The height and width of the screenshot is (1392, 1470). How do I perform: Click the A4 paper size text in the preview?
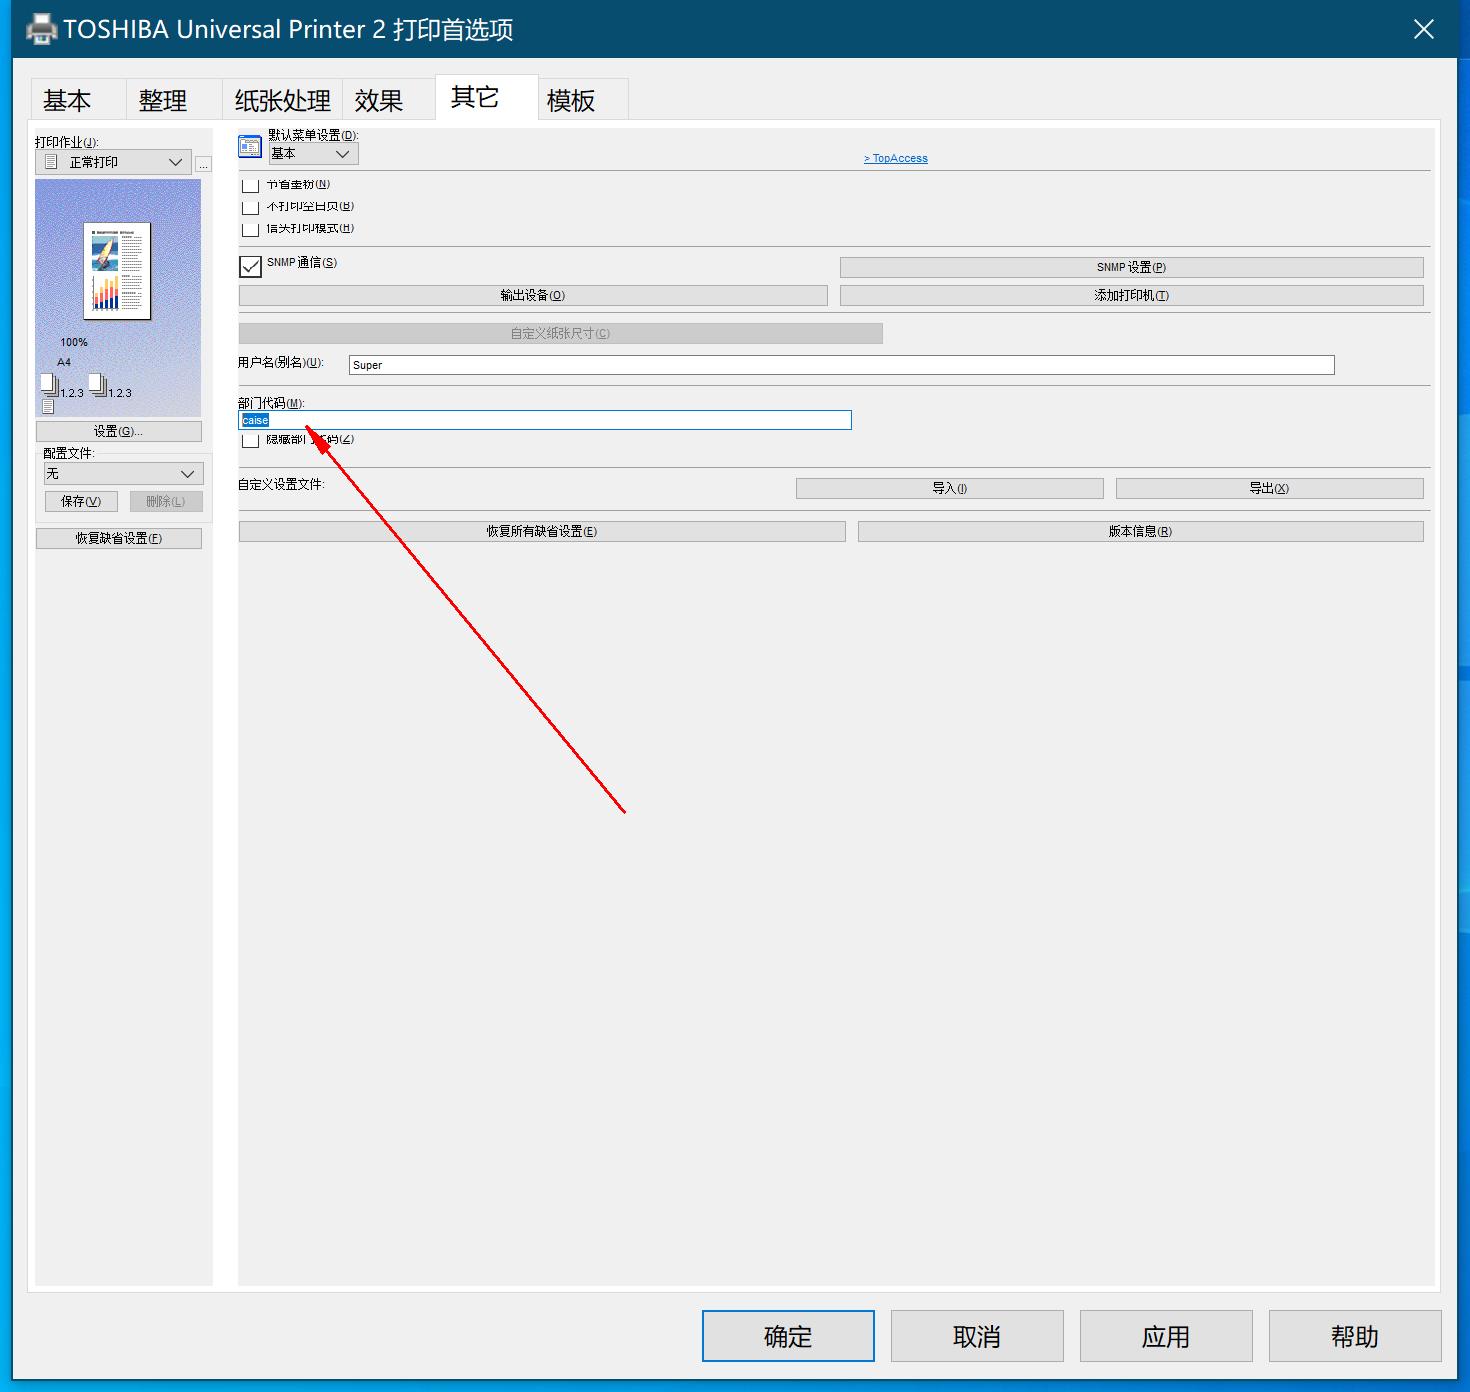point(64,362)
